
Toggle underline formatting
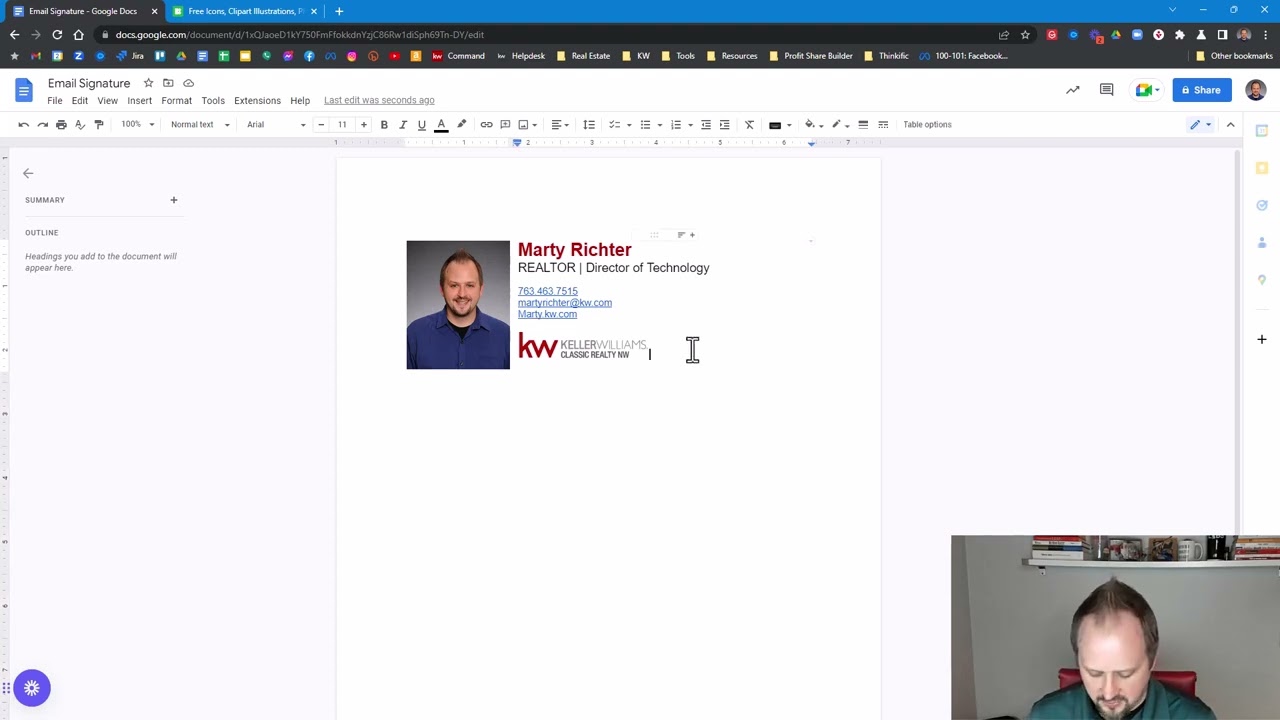pyautogui.click(x=422, y=124)
